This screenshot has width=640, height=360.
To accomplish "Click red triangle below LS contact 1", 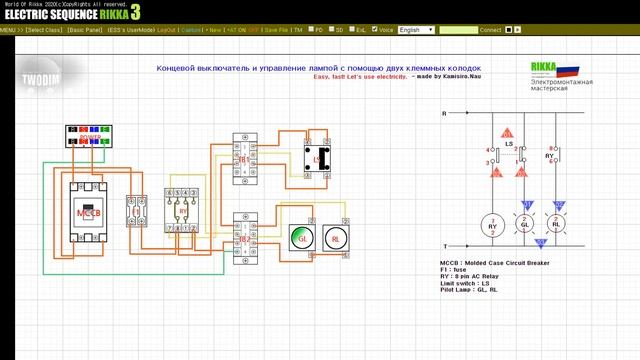I will tap(521, 172).
